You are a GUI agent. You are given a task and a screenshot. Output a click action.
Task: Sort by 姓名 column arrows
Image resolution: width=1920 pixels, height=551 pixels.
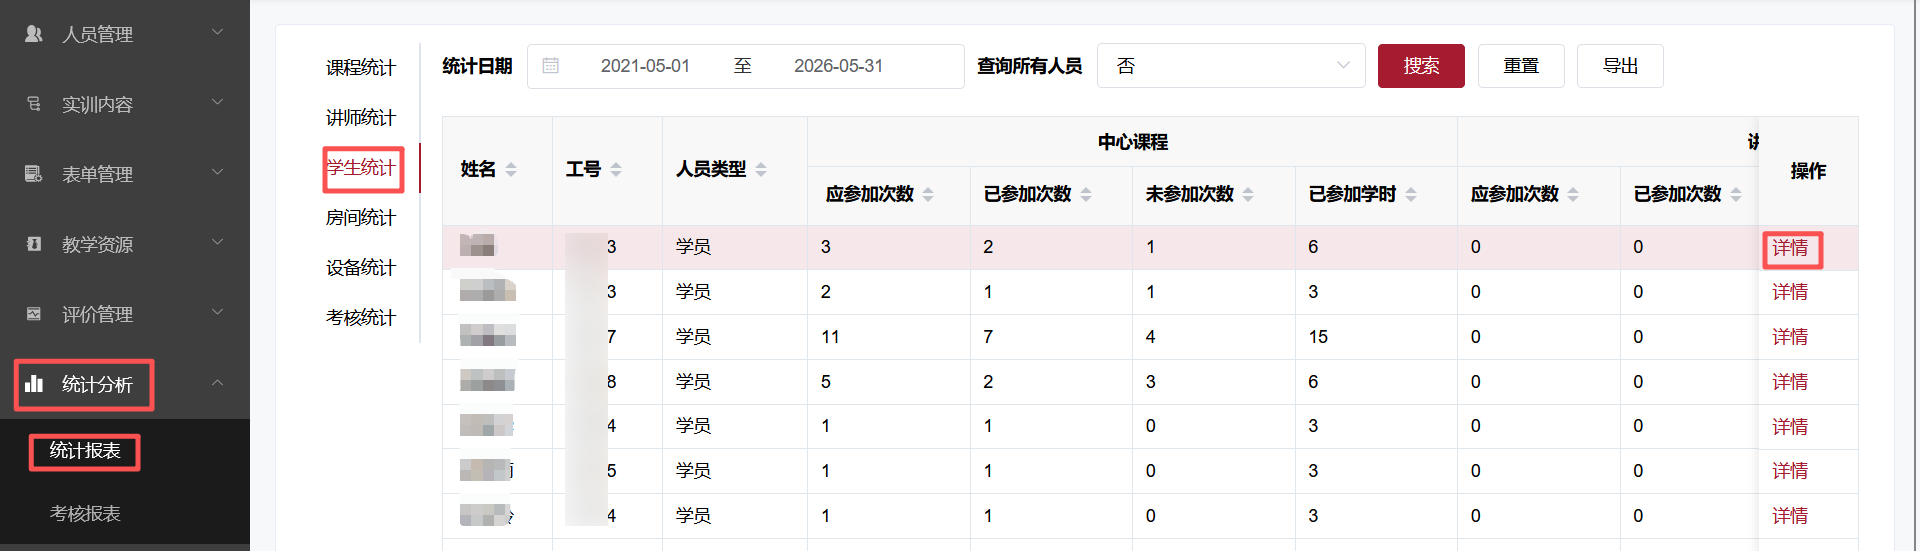pyautogui.click(x=511, y=170)
